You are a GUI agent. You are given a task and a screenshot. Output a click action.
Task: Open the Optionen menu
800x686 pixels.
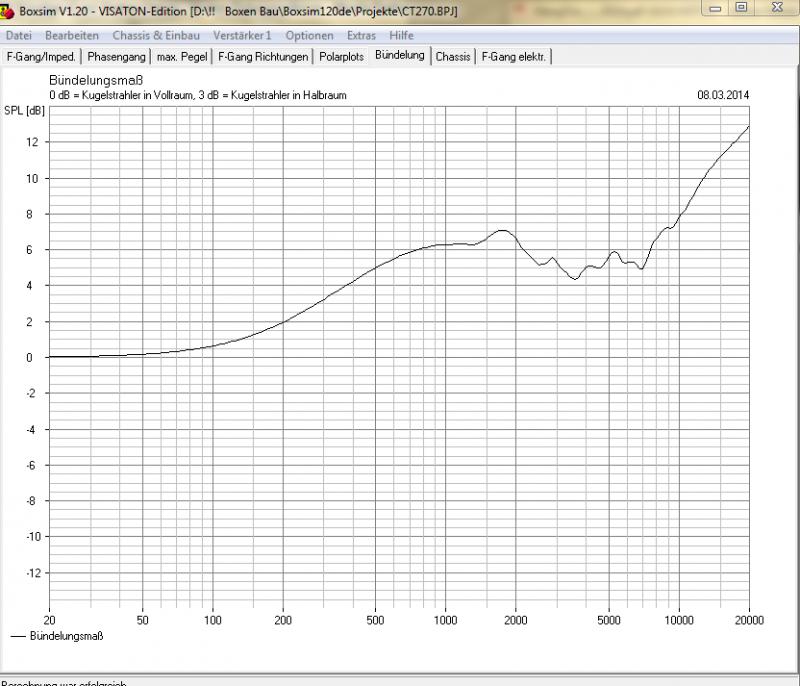pyautogui.click(x=309, y=36)
